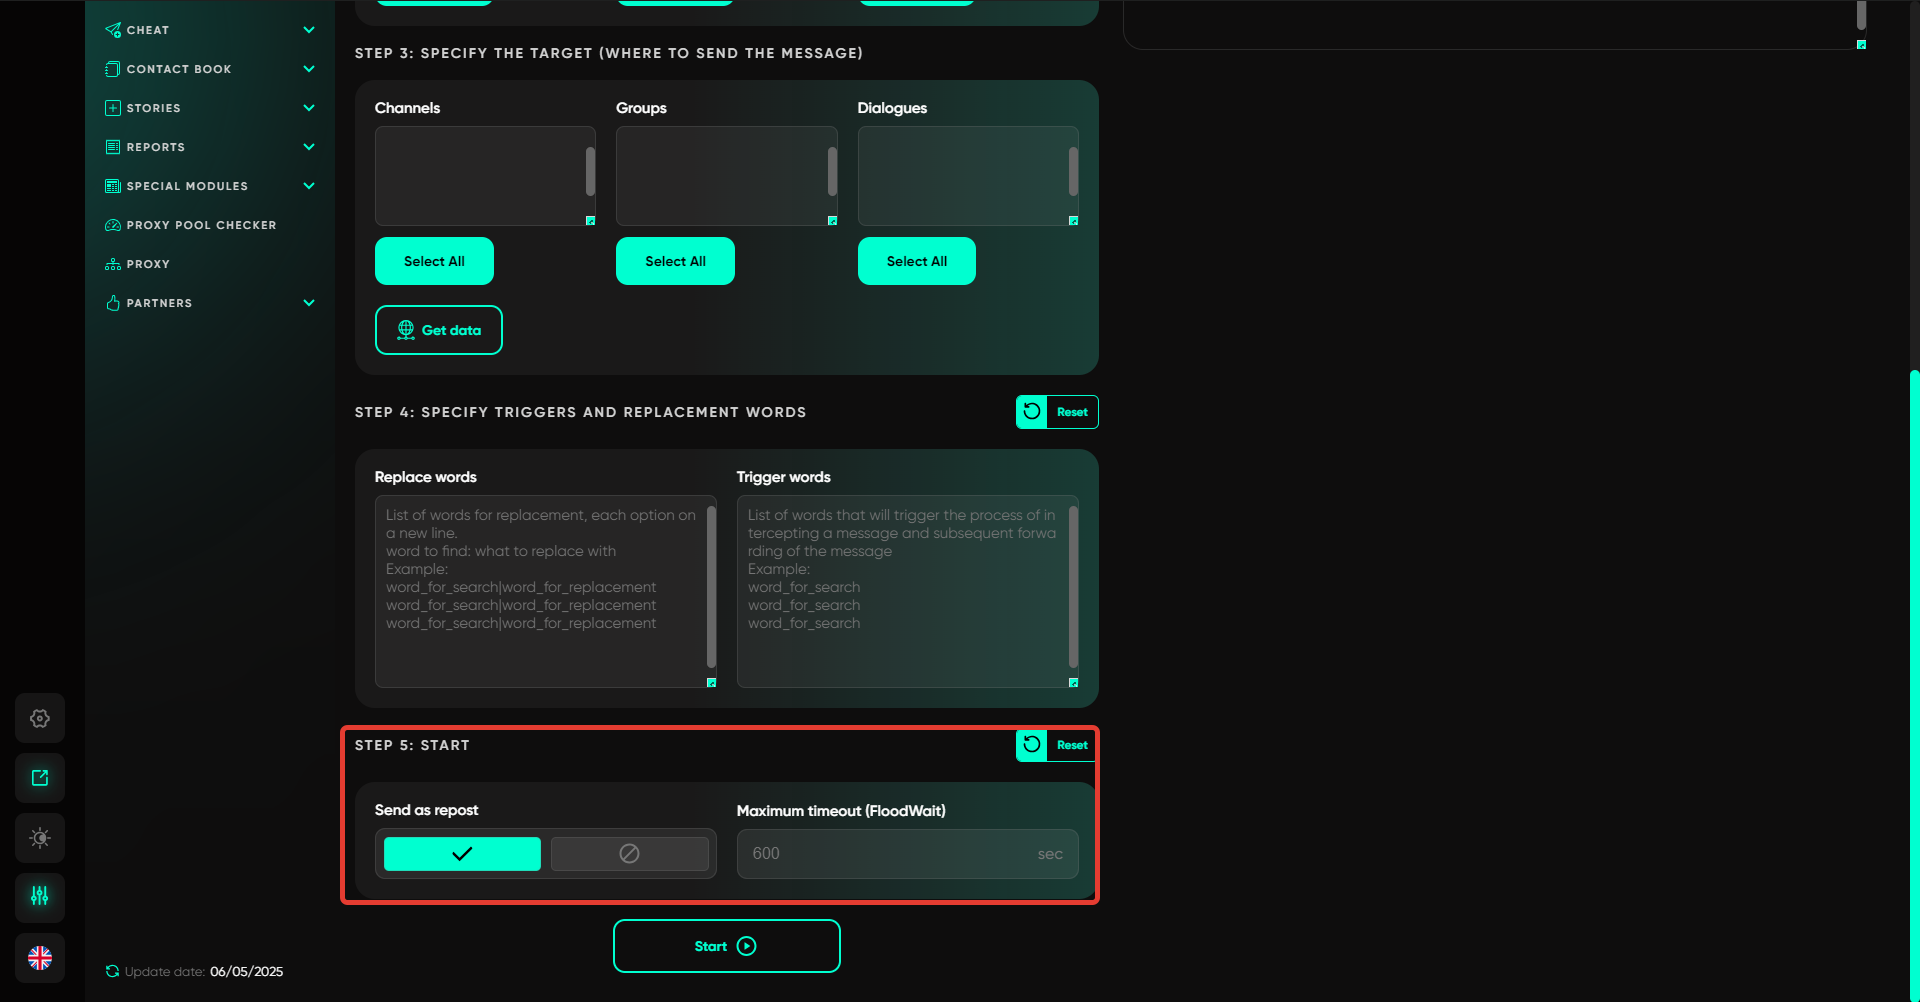Change language with the UK flag icon
The width and height of the screenshot is (1920, 1002).
click(x=40, y=958)
